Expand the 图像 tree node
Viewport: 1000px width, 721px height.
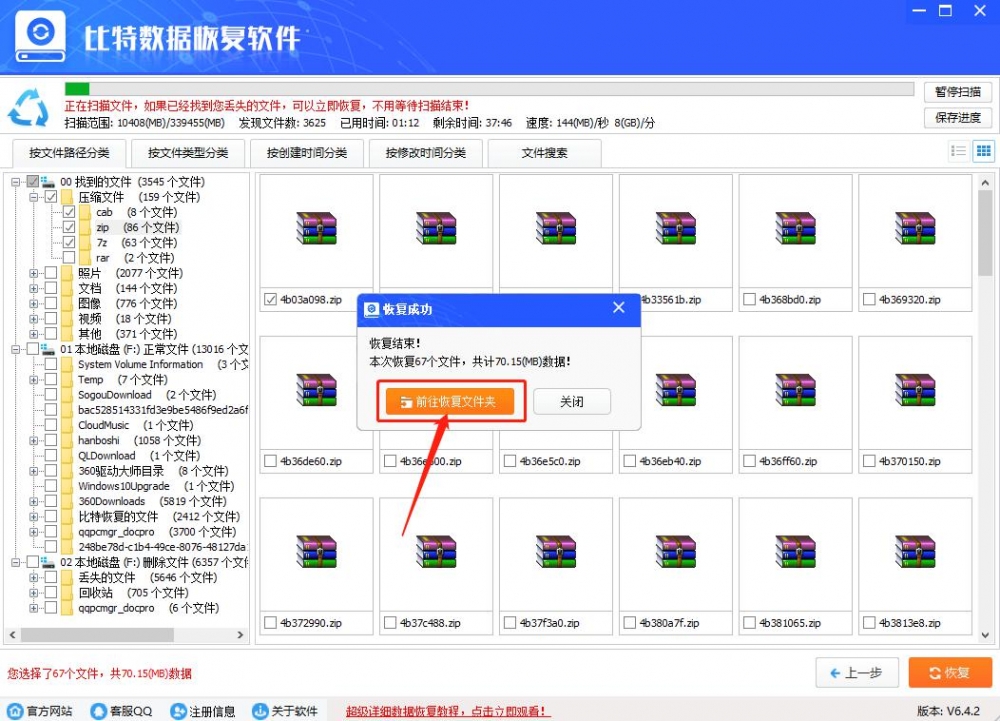33,303
